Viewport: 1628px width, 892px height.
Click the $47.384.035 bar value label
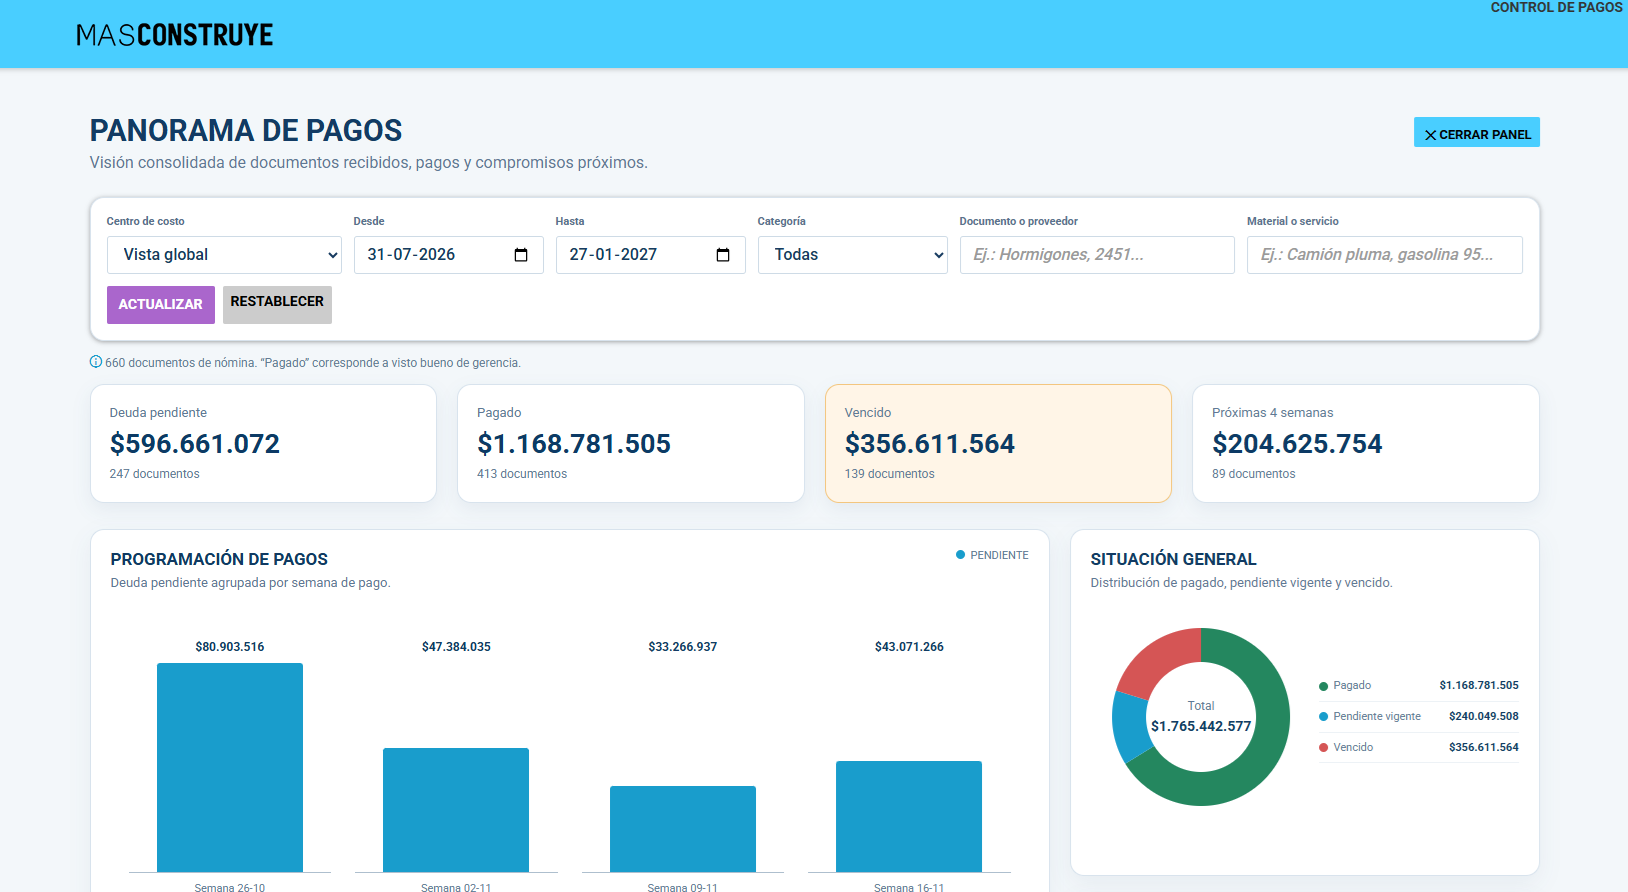(x=456, y=647)
